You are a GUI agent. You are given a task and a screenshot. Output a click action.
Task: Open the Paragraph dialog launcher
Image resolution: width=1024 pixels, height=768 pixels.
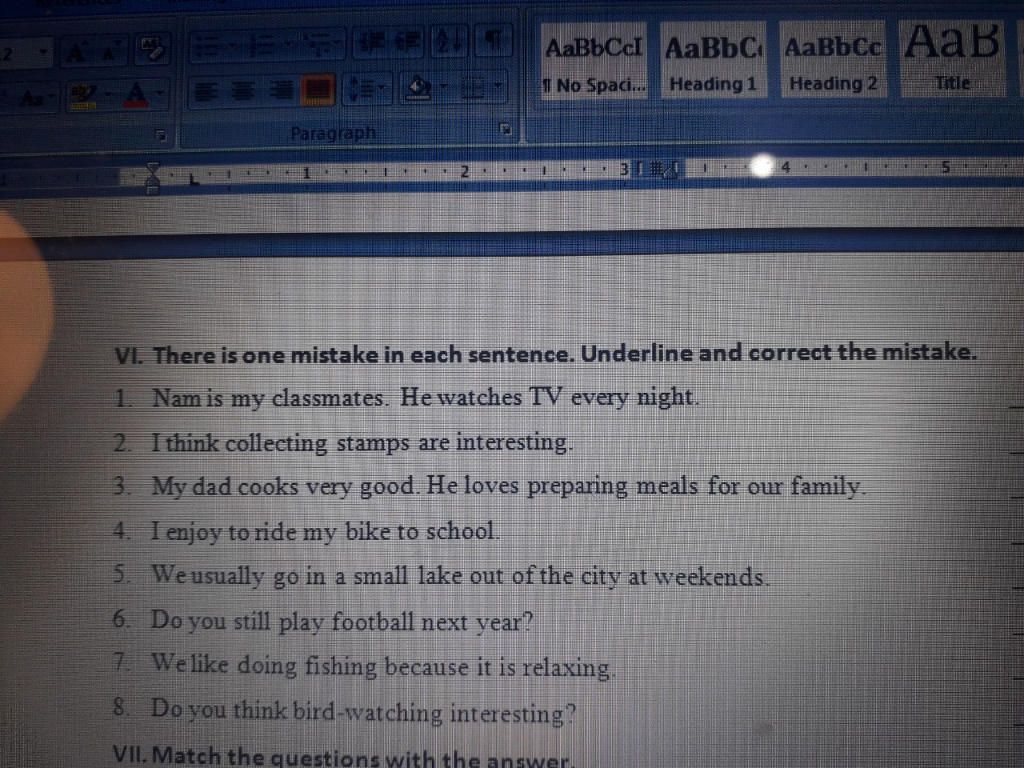coord(504,128)
